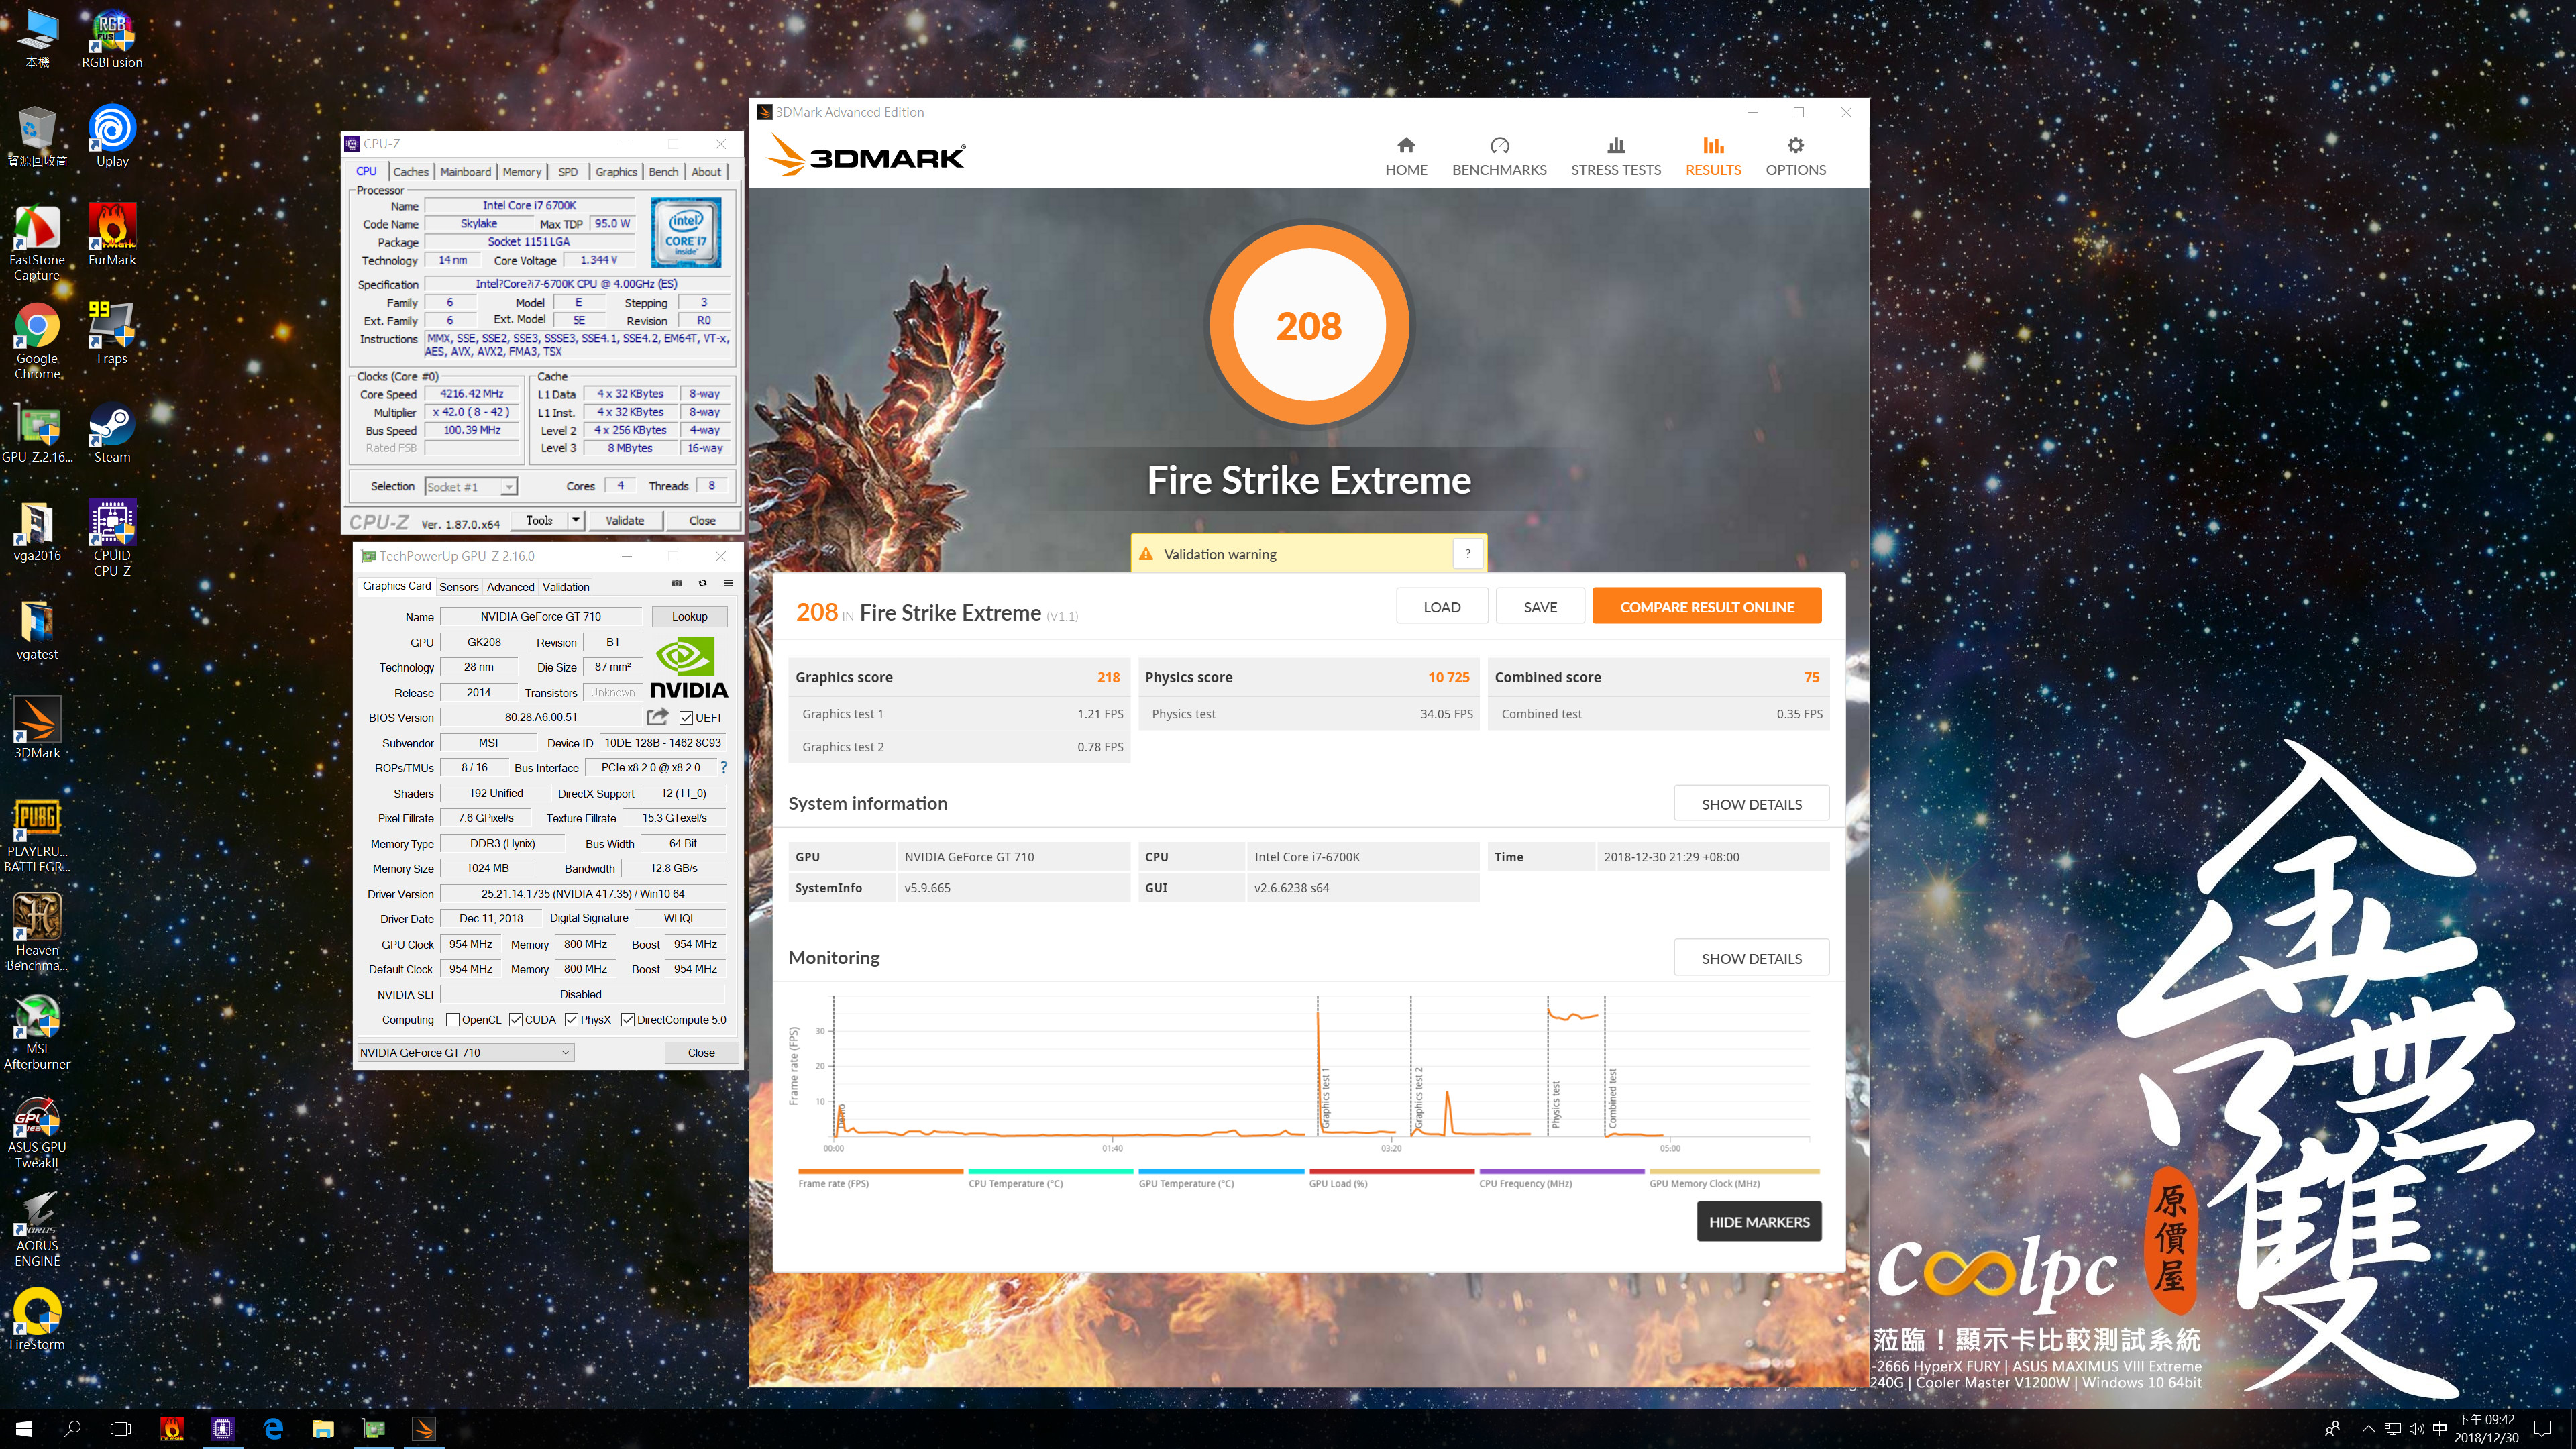Open the FireStorm desktop icon
Screen dimensions: 2576x1449
37,1319
